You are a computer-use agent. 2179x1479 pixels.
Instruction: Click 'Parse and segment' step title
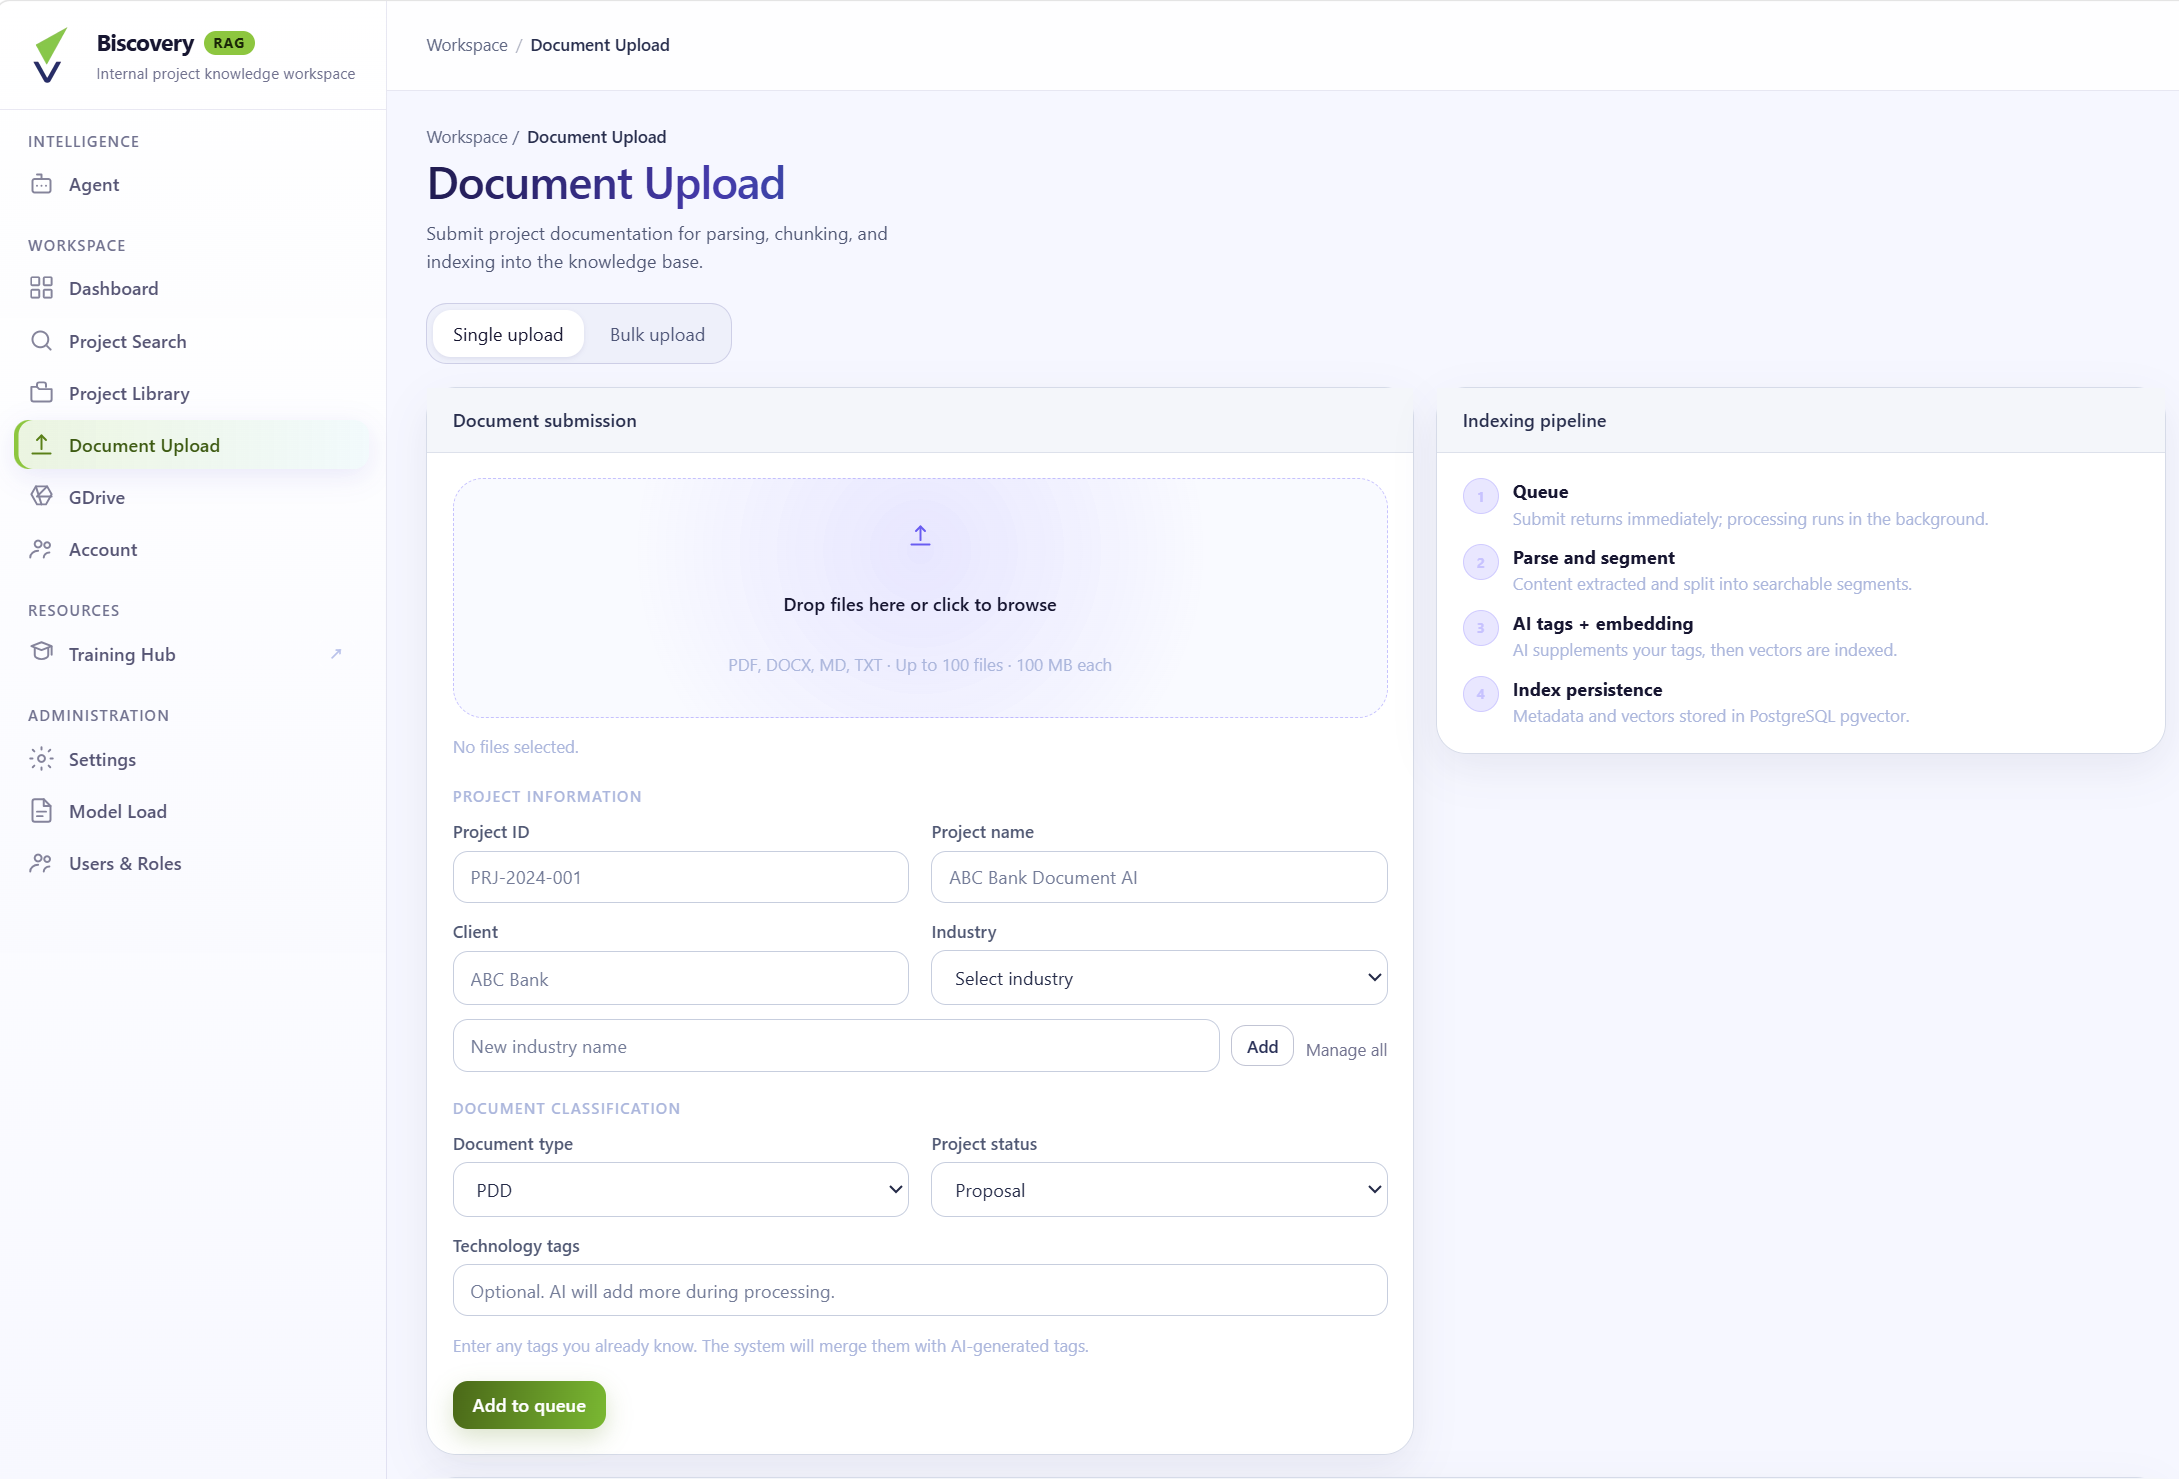click(1593, 558)
